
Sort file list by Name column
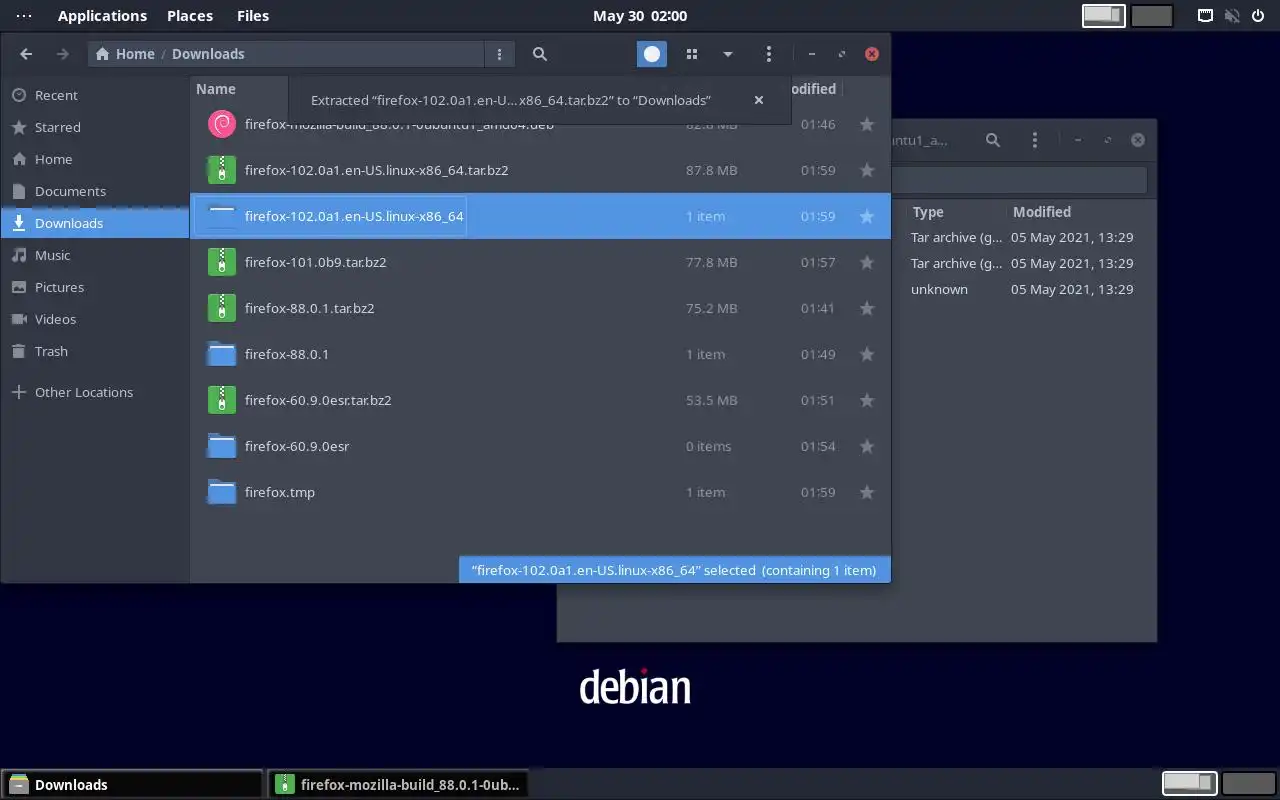216,89
